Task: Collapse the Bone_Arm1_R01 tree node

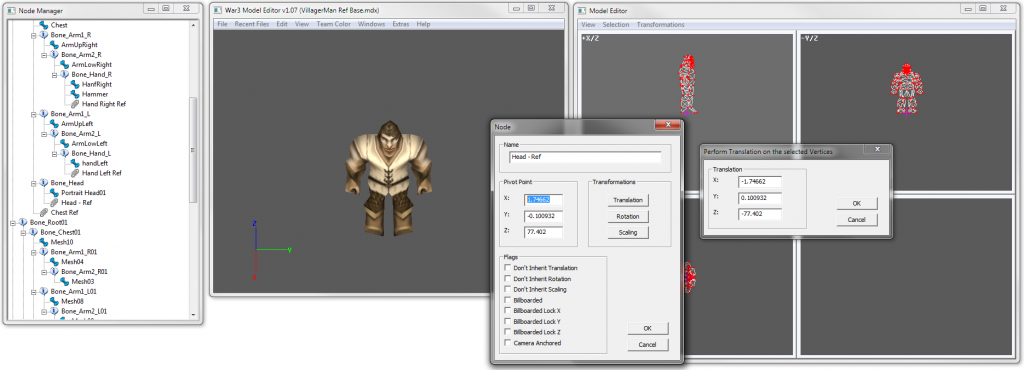Action: point(33,252)
